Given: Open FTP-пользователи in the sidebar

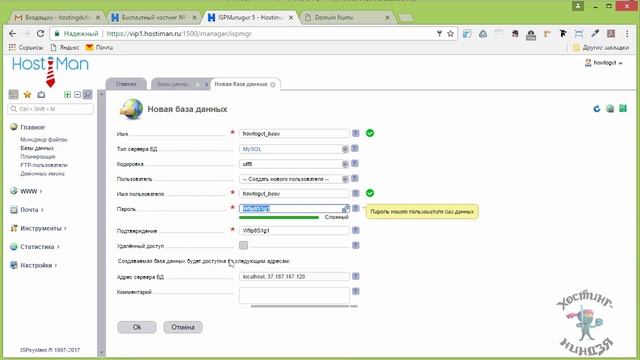Looking at the screenshot, I should click(x=44, y=165).
